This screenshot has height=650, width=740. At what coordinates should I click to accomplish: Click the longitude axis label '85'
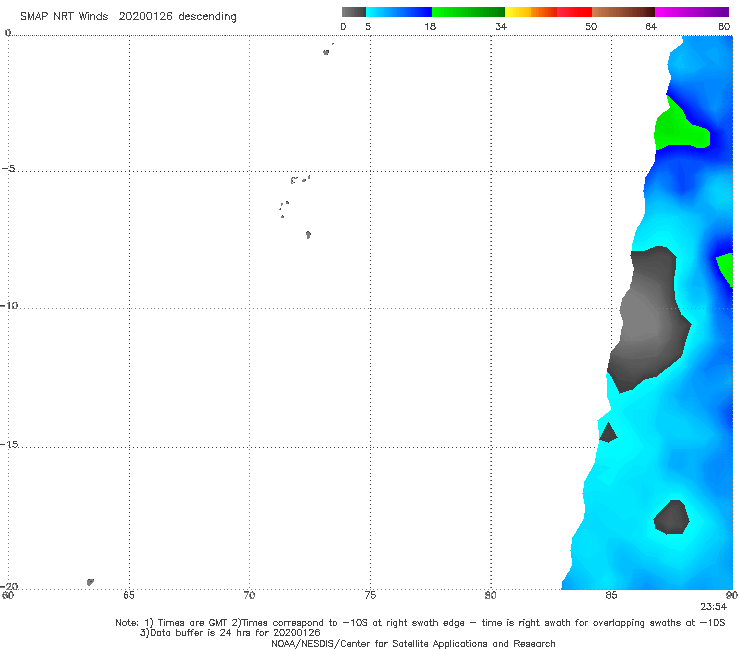(611, 595)
